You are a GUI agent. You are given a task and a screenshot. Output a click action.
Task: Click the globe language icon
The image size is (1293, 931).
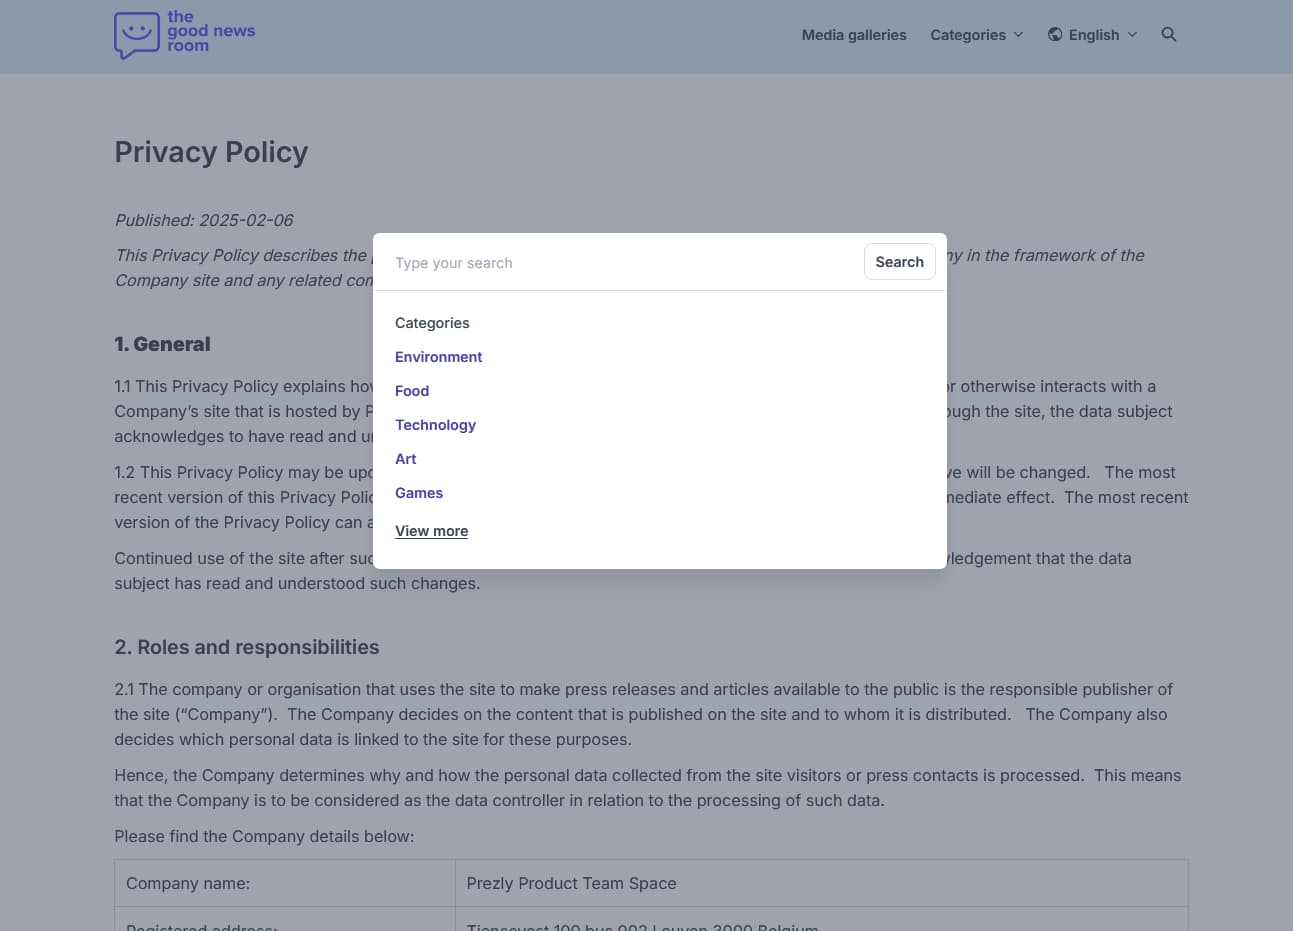pyautogui.click(x=1055, y=35)
